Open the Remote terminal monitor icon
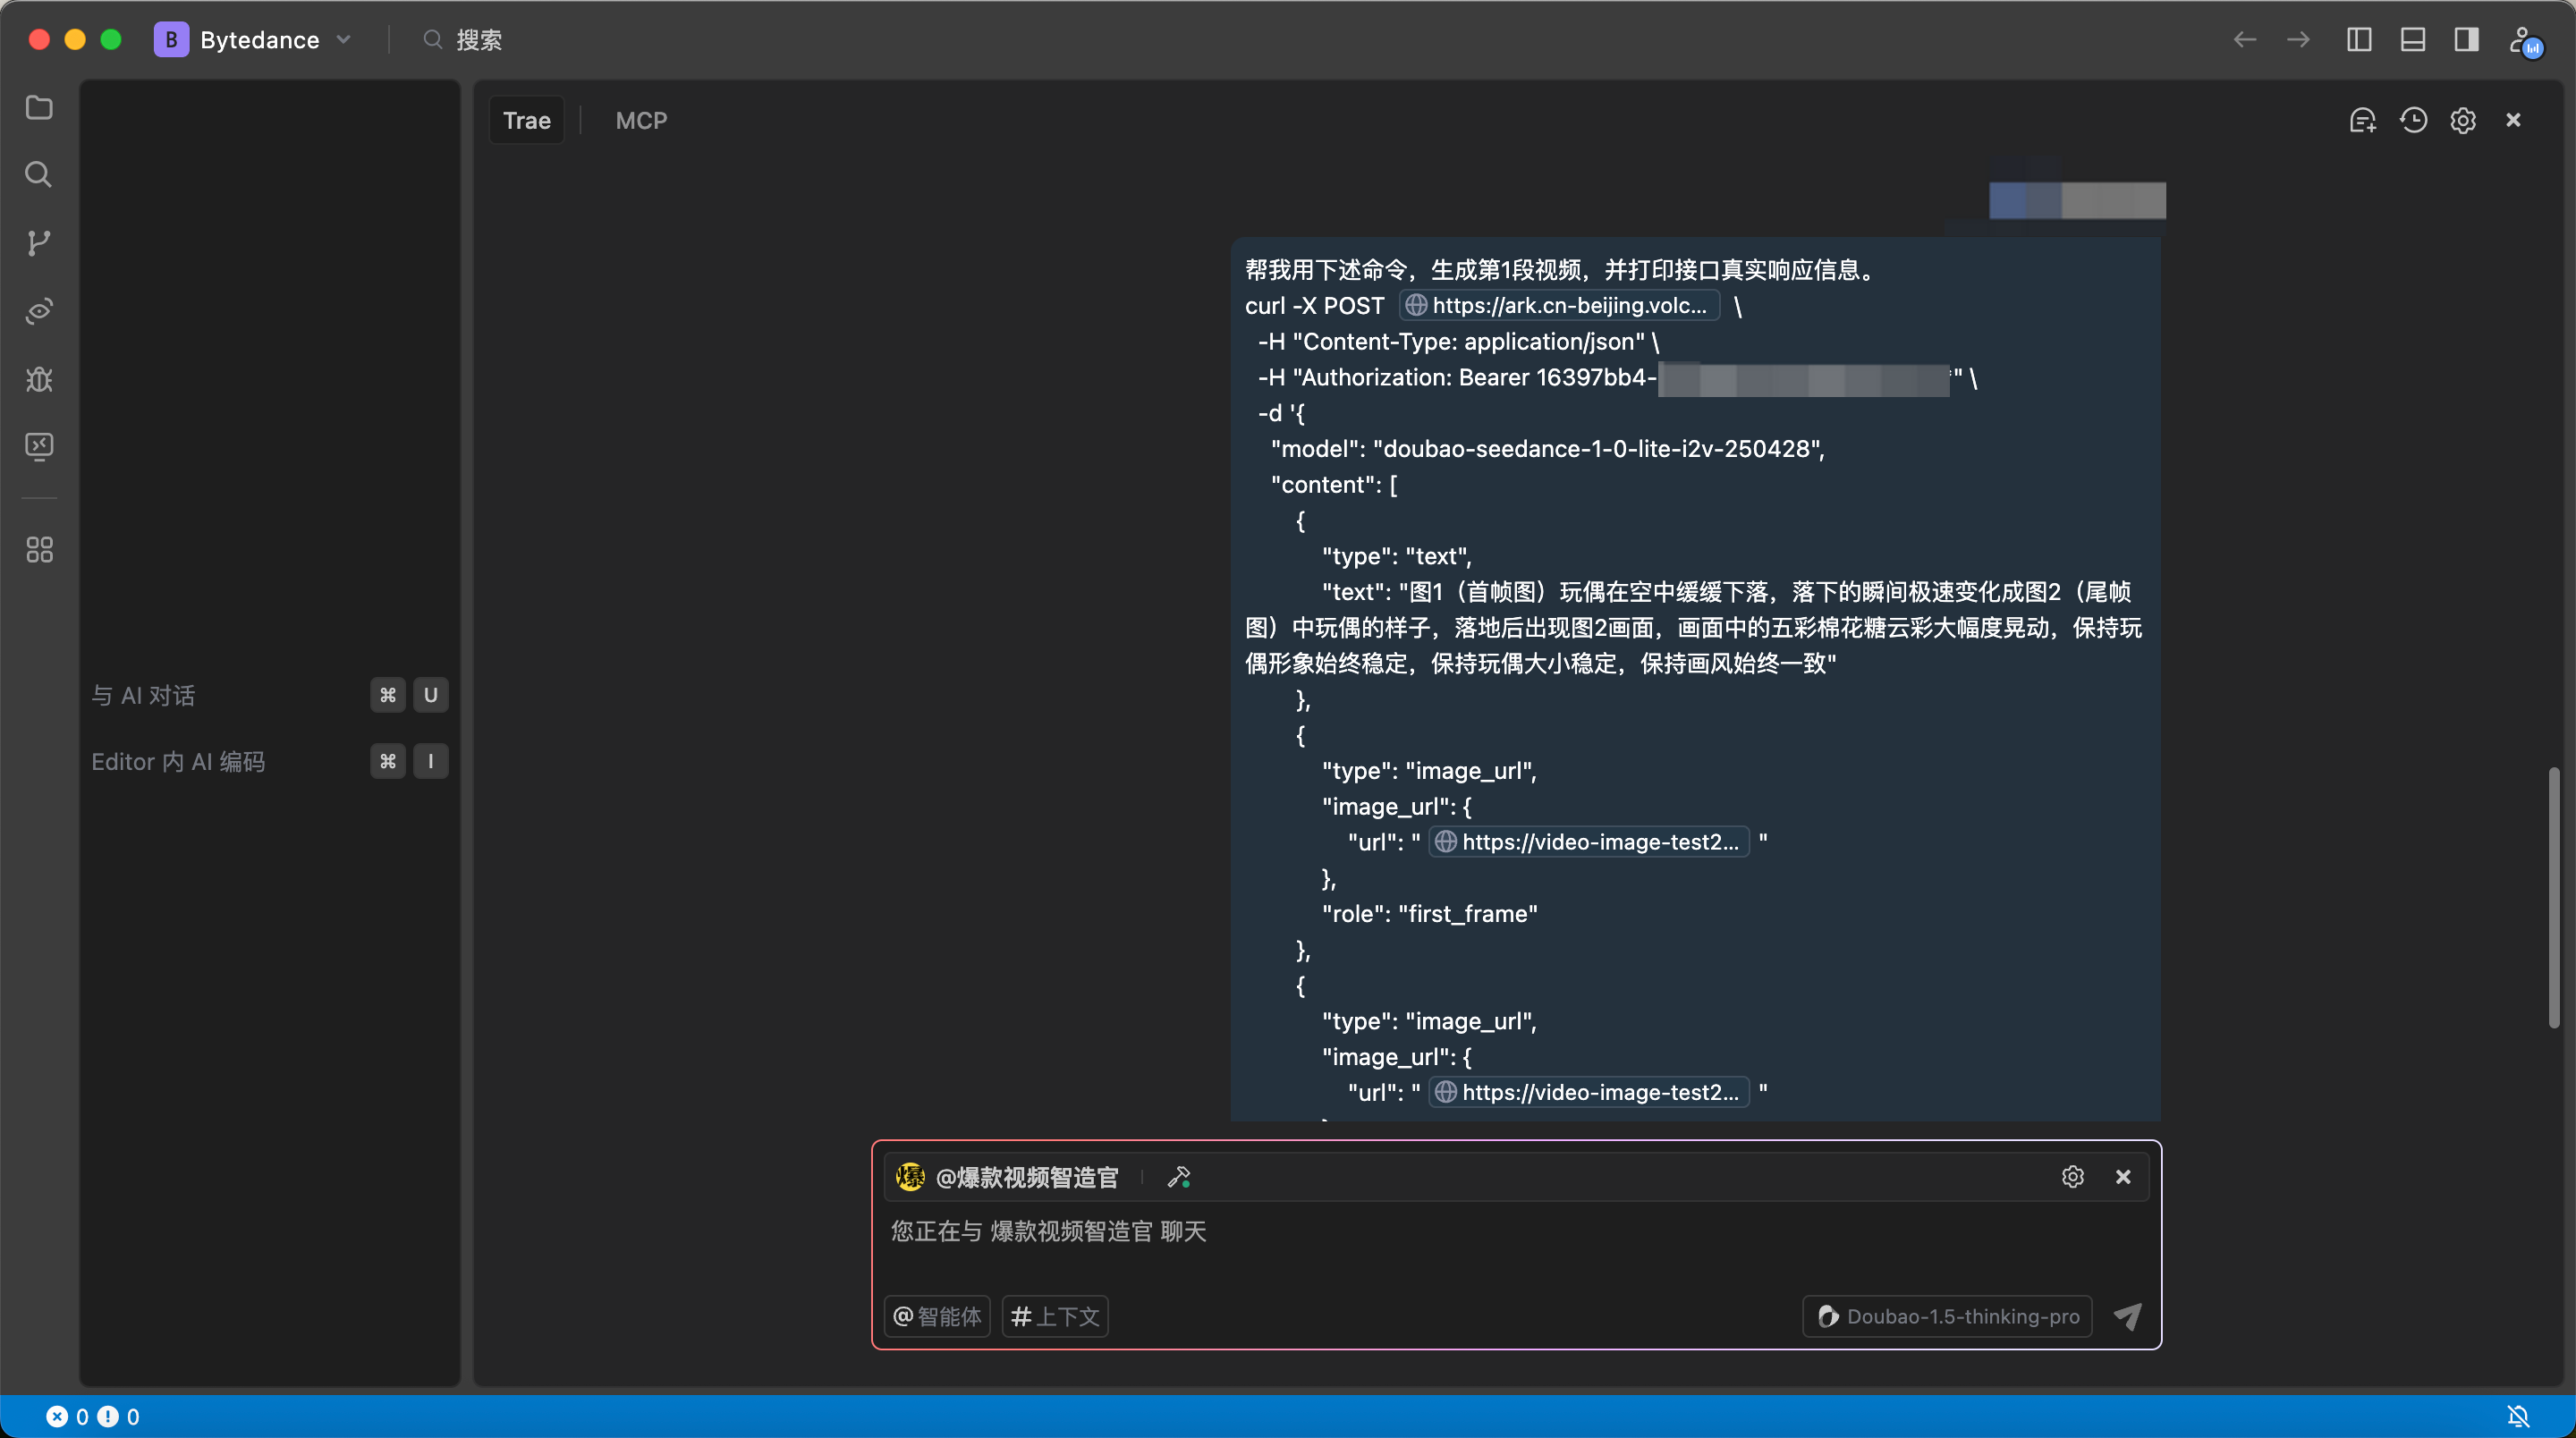 (x=39, y=446)
